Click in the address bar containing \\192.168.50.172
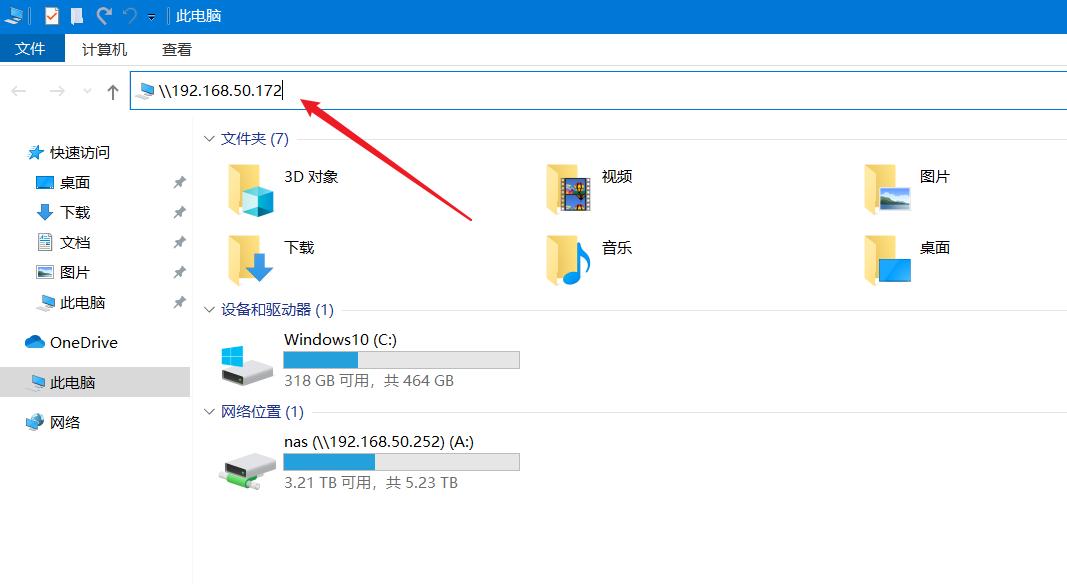 click(x=599, y=91)
